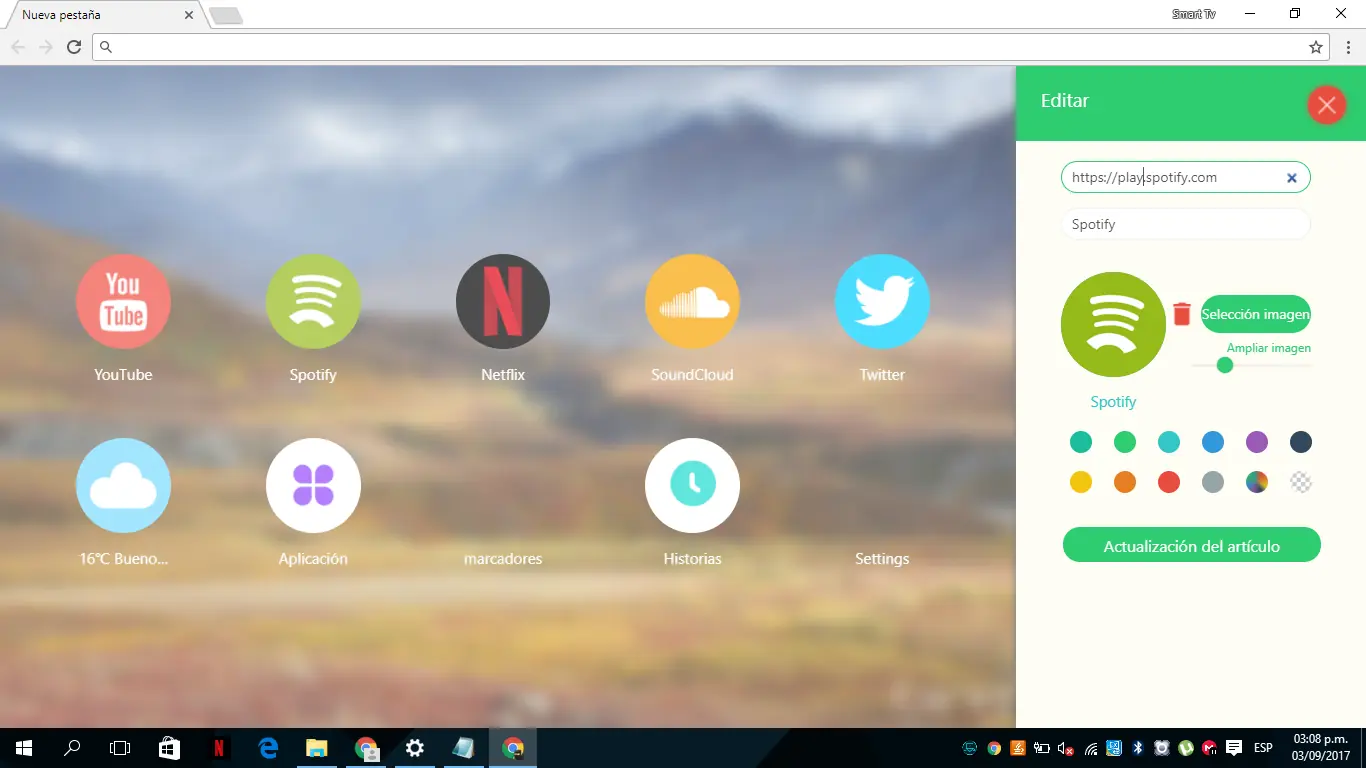The width and height of the screenshot is (1366, 768).
Task: Choose the transparent checkered swatch
Action: 1300,483
